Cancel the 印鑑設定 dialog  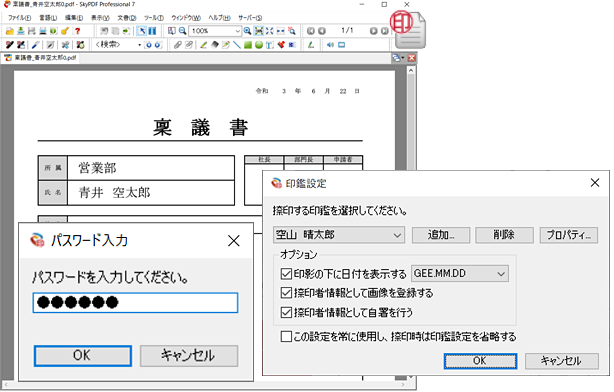click(562, 361)
